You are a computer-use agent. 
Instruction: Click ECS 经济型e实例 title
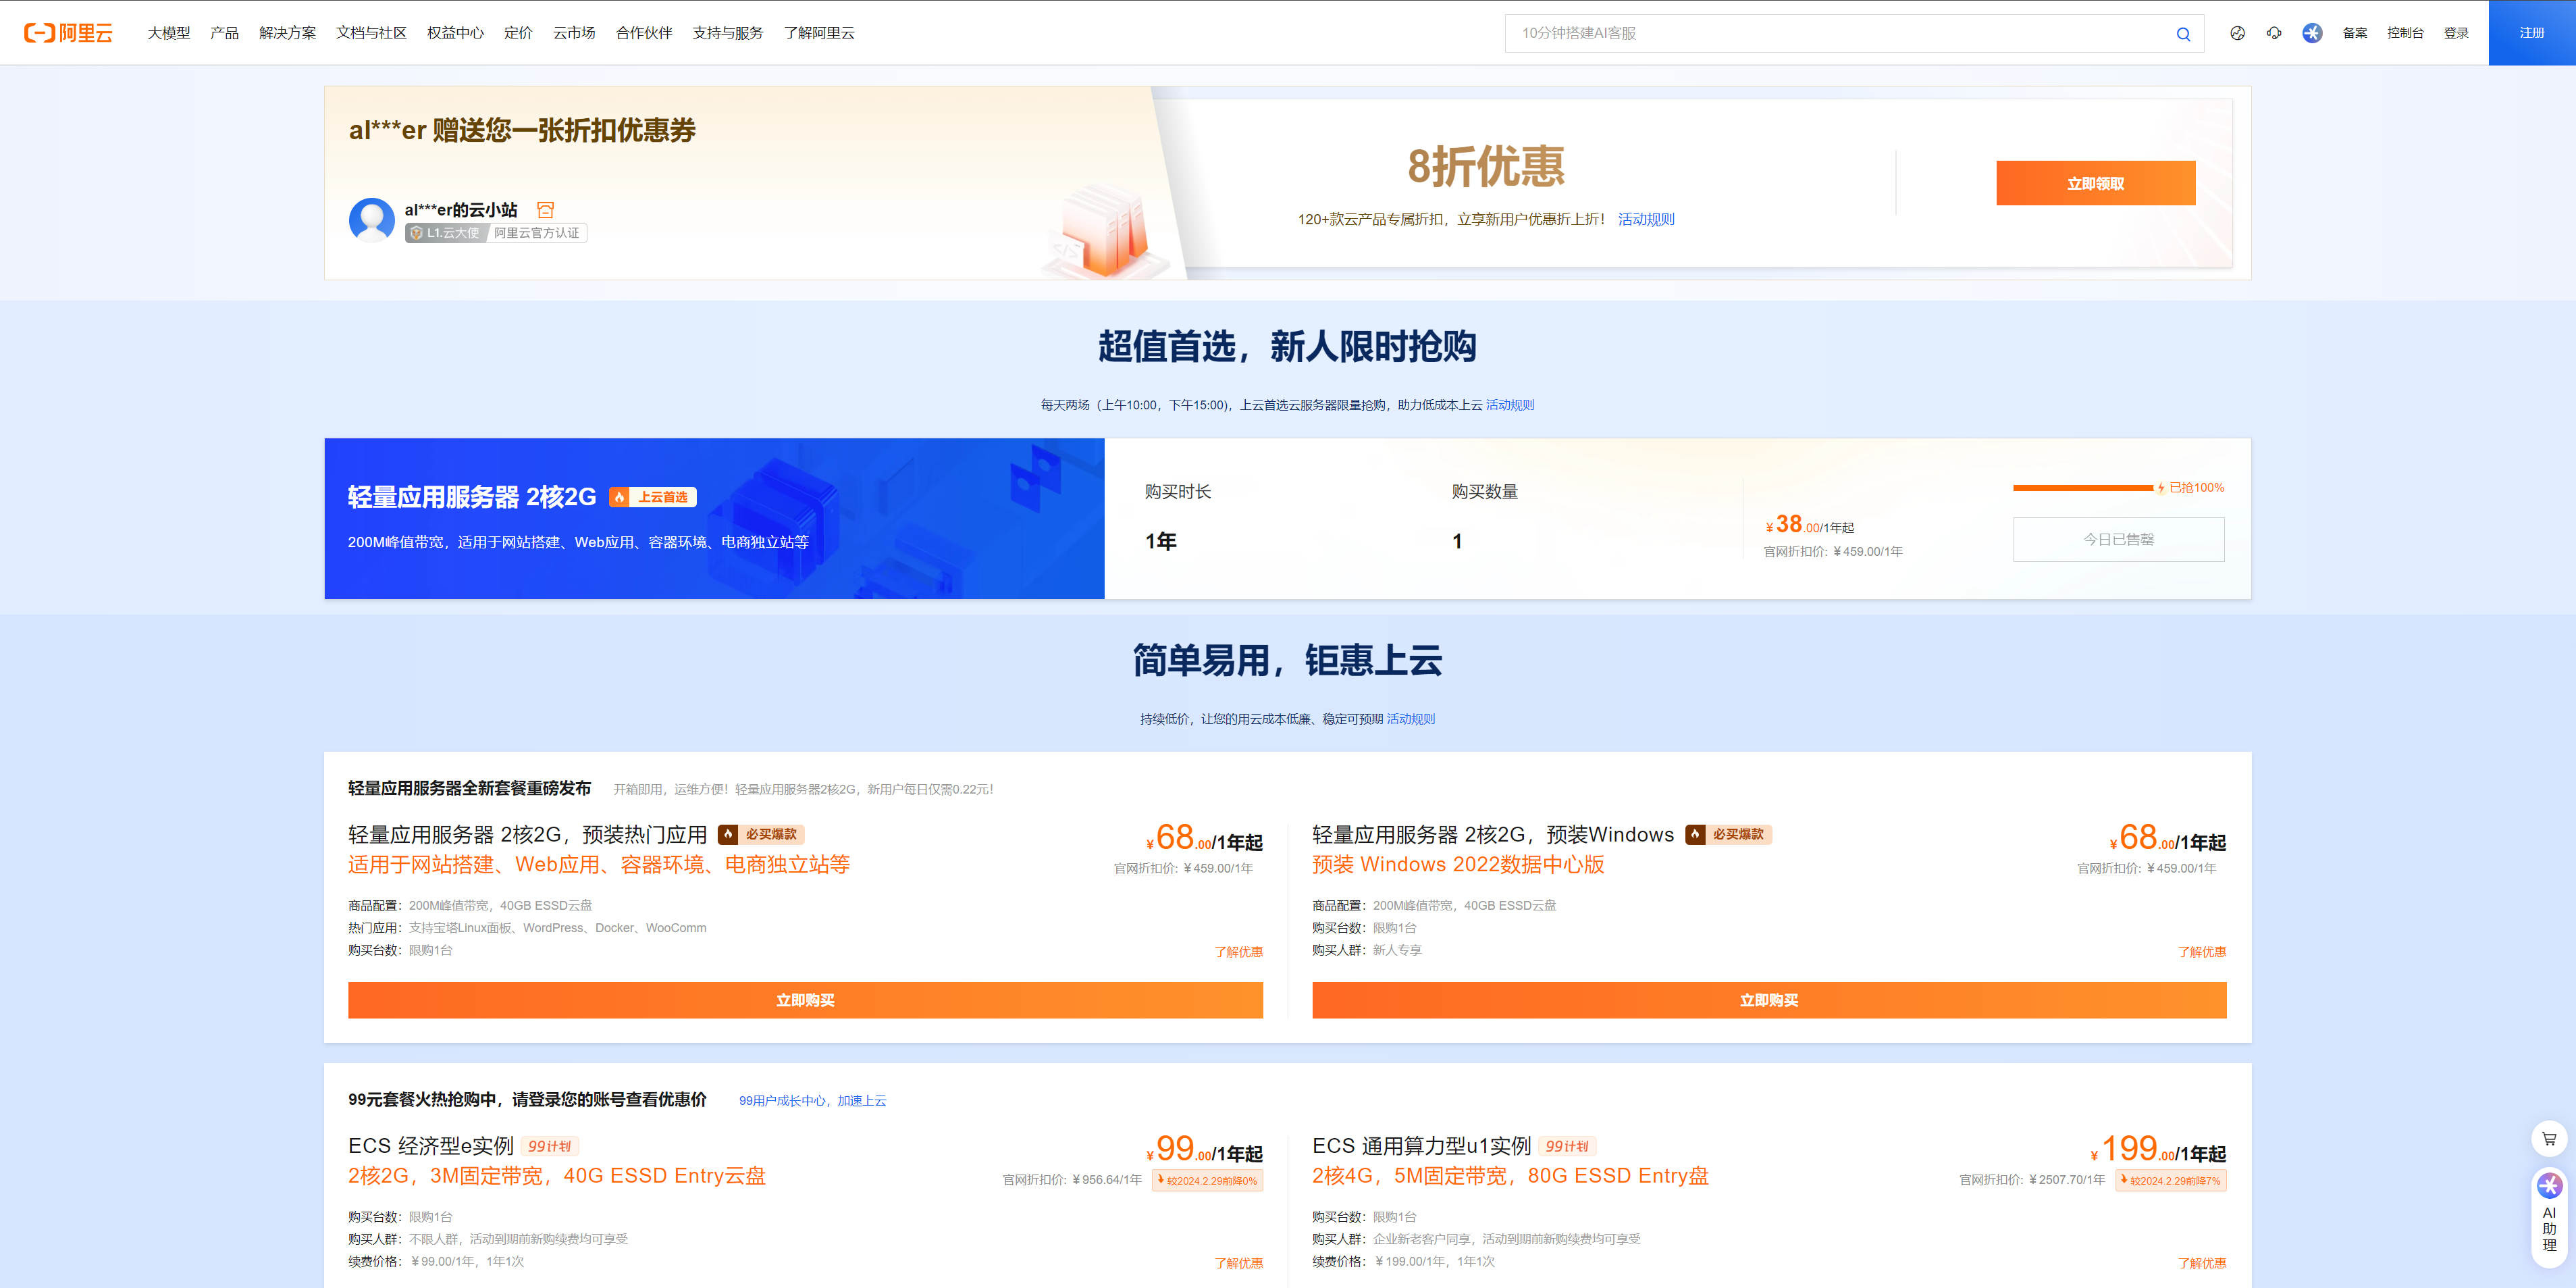point(431,1146)
